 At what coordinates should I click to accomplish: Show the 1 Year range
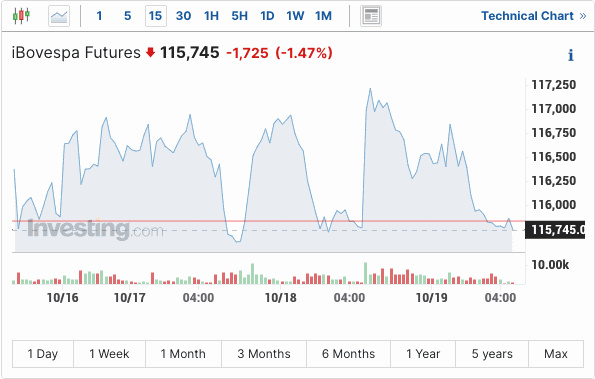click(x=423, y=354)
